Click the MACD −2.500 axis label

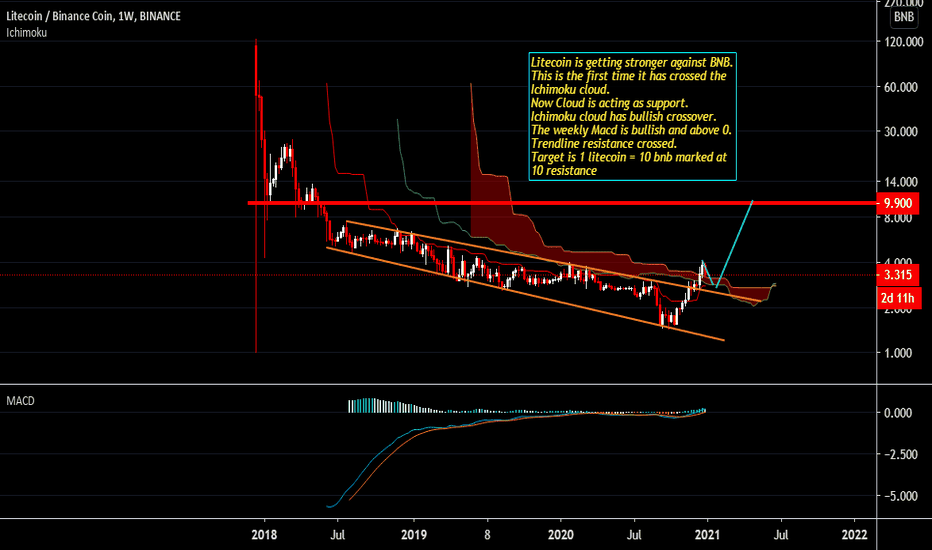pyautogui.click(x=901, y=454)
